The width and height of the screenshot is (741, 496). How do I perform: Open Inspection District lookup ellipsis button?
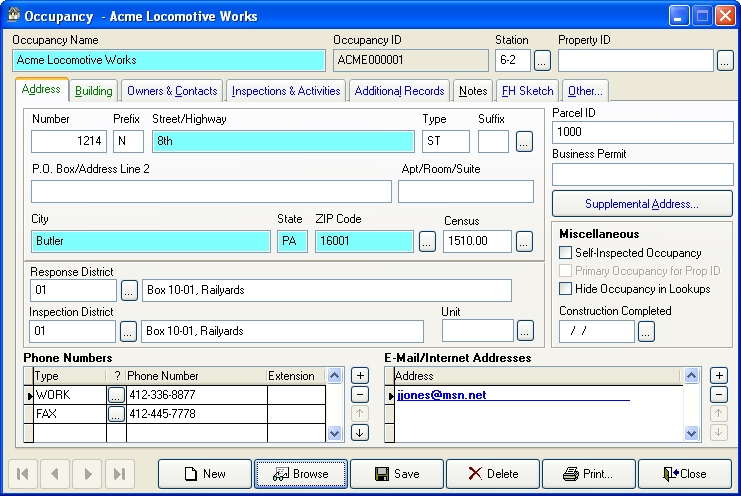tap(128, 331)
